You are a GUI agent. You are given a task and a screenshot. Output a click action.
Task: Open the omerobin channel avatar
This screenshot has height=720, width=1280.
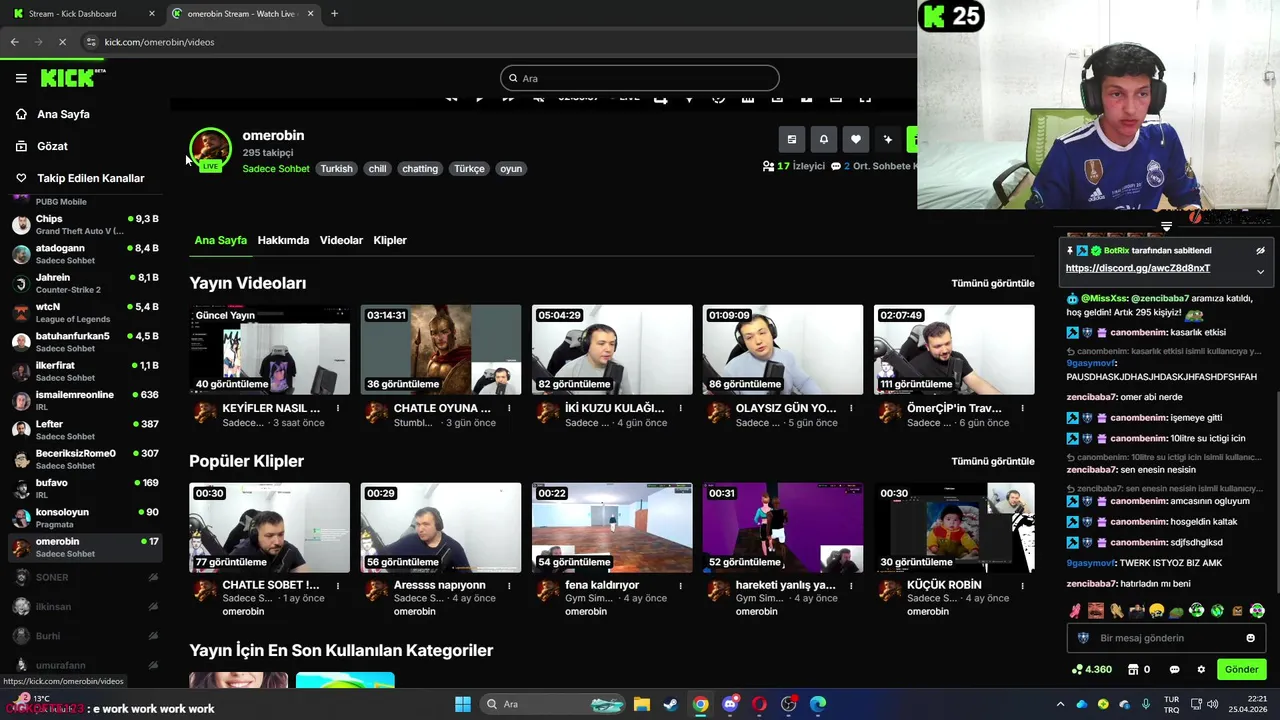(210, 149)
